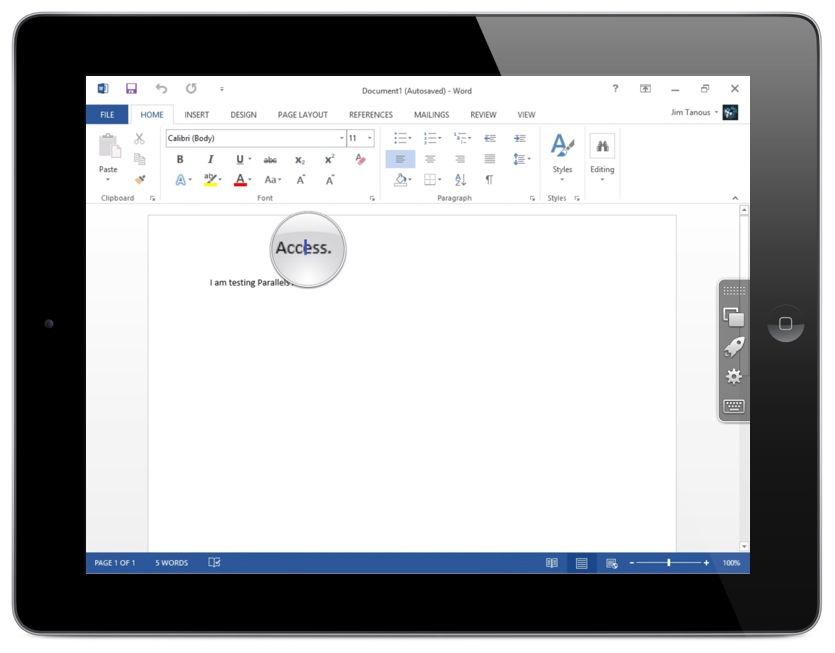Select the Format Painter brush
The height and width of the screenshot is (653, 835).
pyautogui.click(x=140, y=179)
